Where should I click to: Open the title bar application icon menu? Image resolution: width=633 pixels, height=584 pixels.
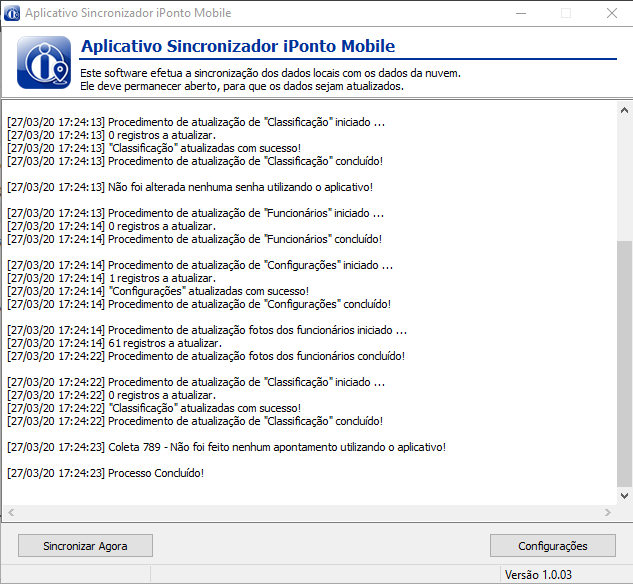click(13, 13)
